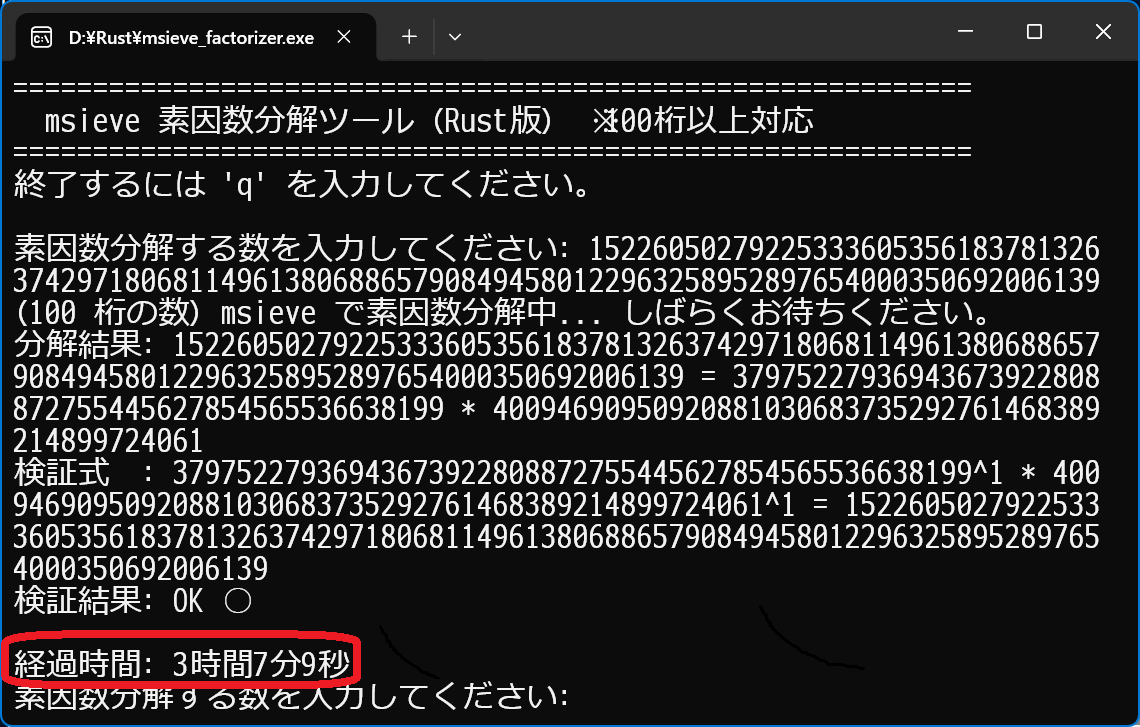Viewport: 1140px width, 727px height.
Task: Click the top row of equals-sign separator
Action: 492,87
